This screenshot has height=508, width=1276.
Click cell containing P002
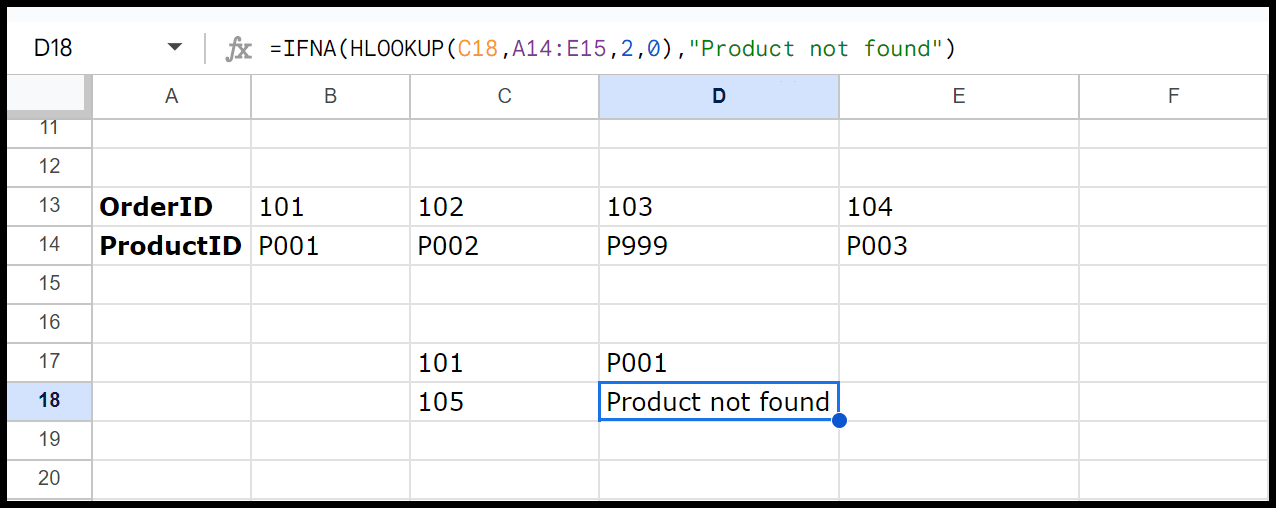click(504, 246)
